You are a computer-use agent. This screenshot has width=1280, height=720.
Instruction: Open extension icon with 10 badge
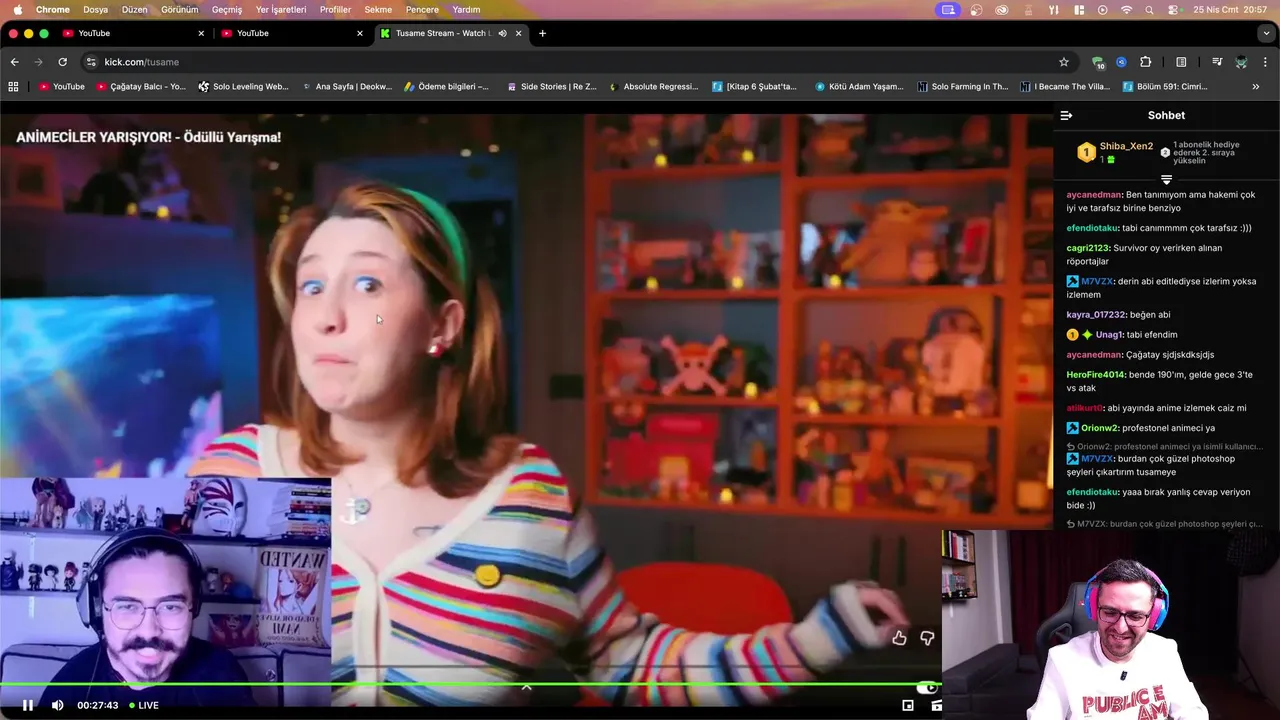coord(1099,62)
